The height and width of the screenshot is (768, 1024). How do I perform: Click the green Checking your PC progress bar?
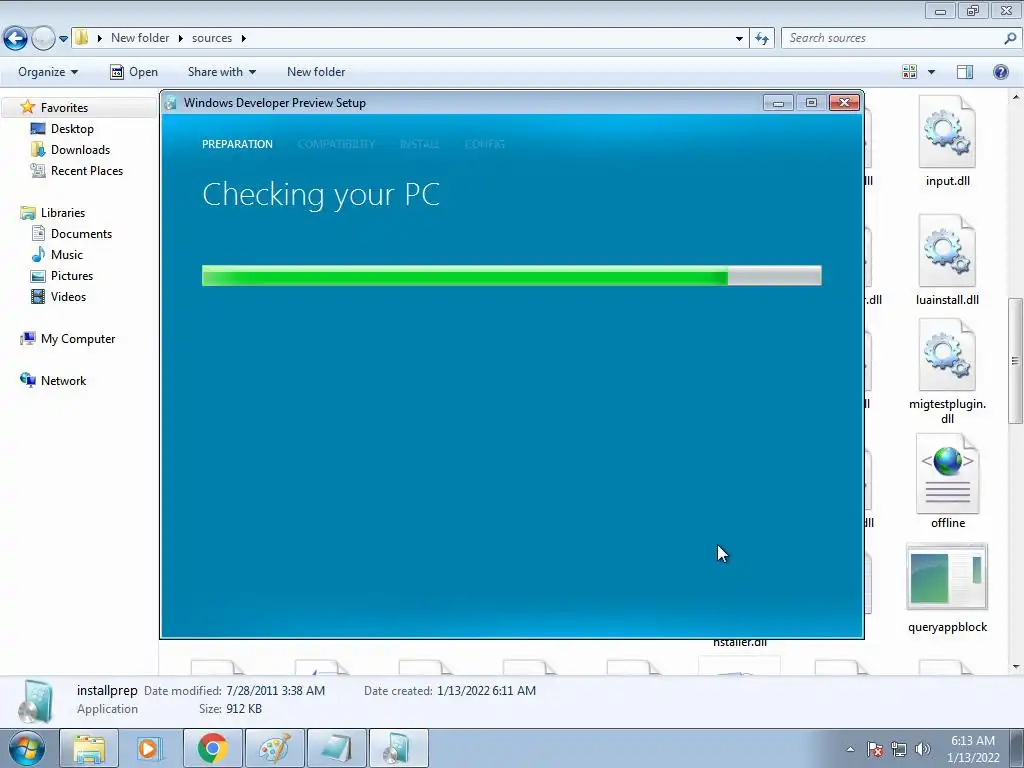click(x=511, y=276)
